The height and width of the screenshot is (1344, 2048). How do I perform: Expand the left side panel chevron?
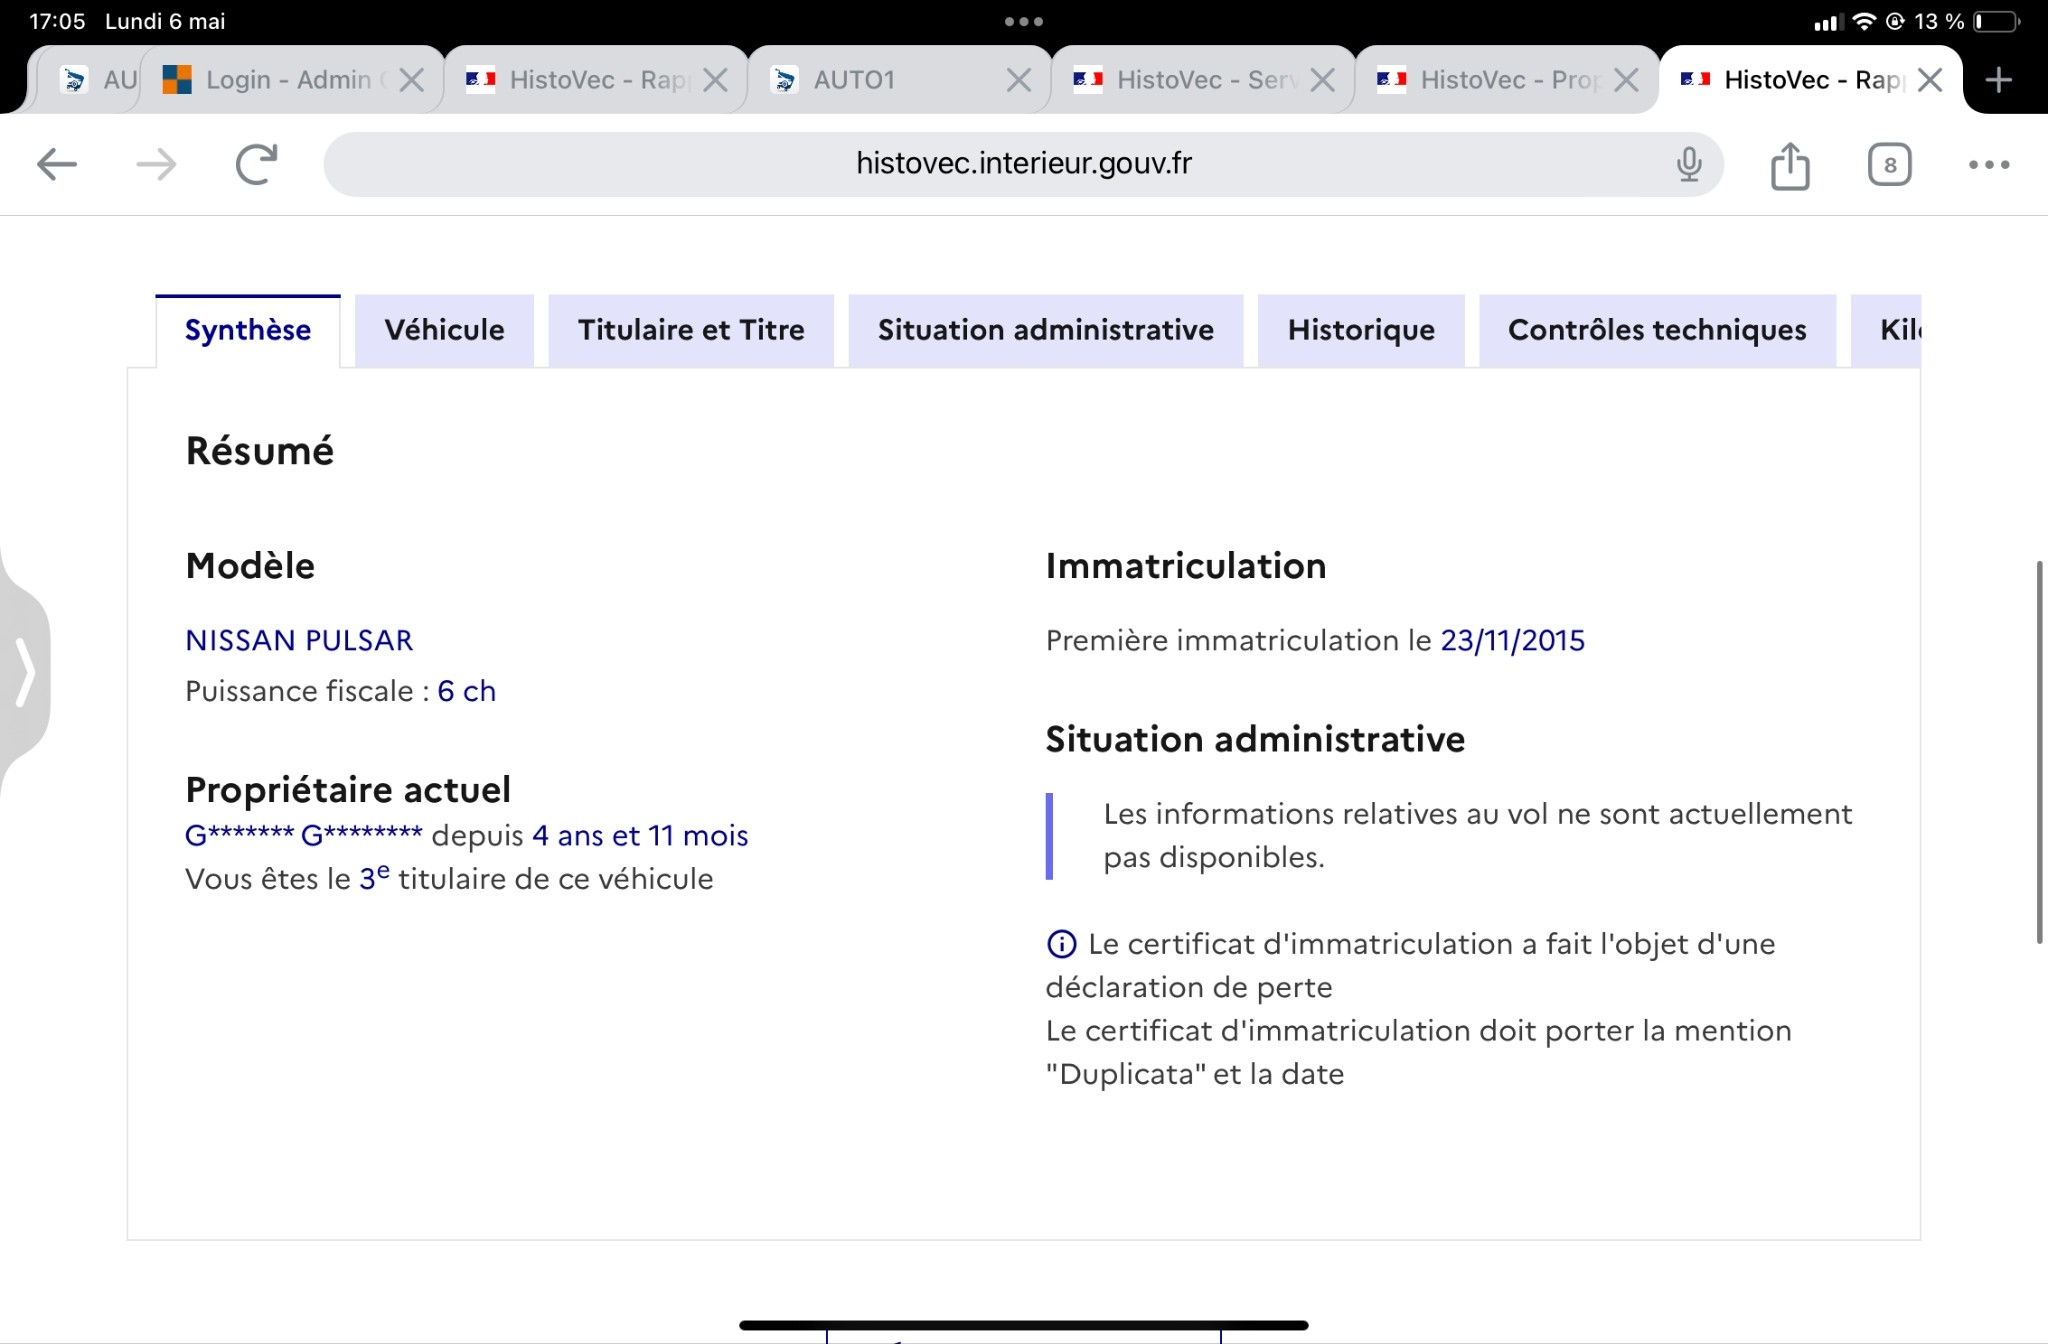click(x=25, y=672)
